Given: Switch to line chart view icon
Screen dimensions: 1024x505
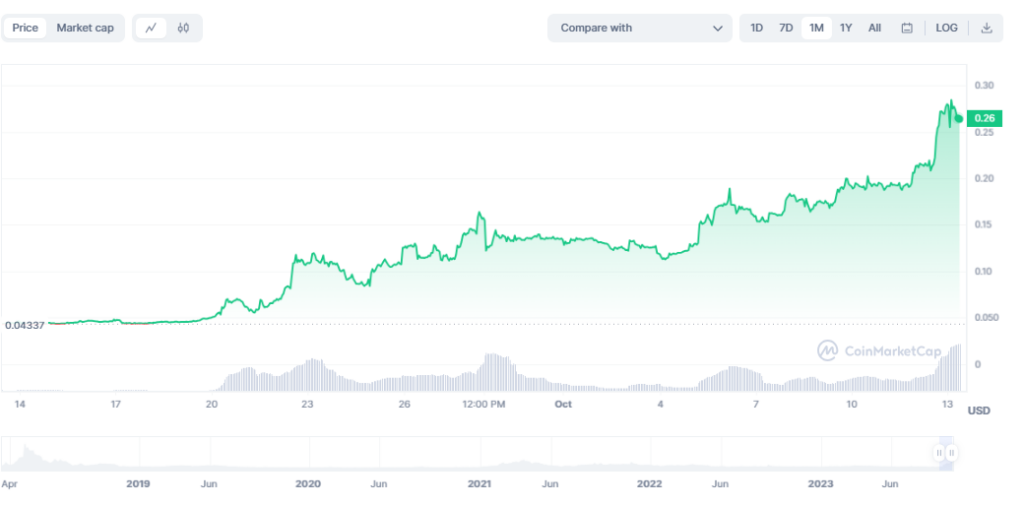Looking at the screenshot, I should (x=151, y=28).
